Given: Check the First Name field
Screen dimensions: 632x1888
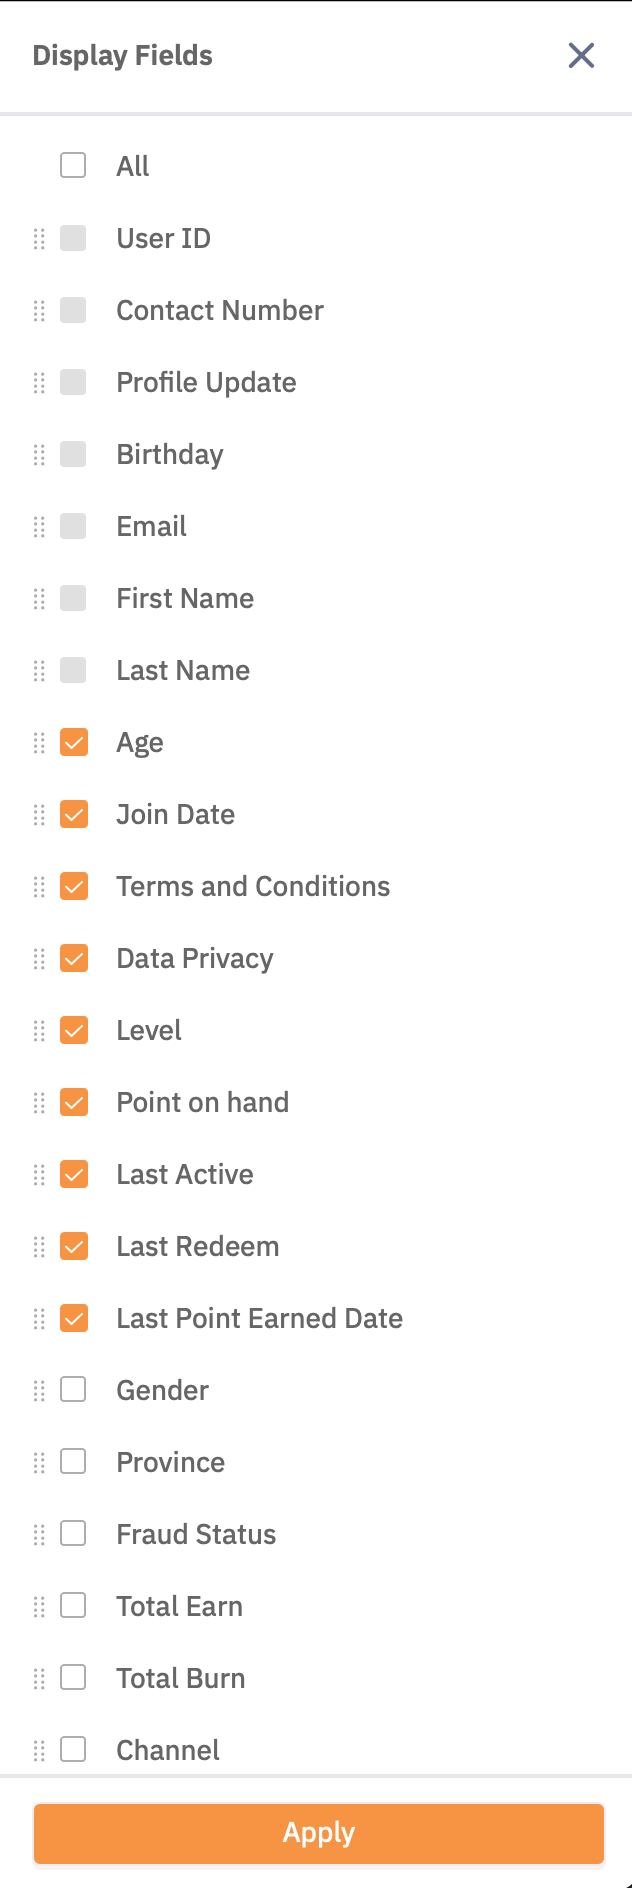Looking at the screenshot, I should [73, 598].
